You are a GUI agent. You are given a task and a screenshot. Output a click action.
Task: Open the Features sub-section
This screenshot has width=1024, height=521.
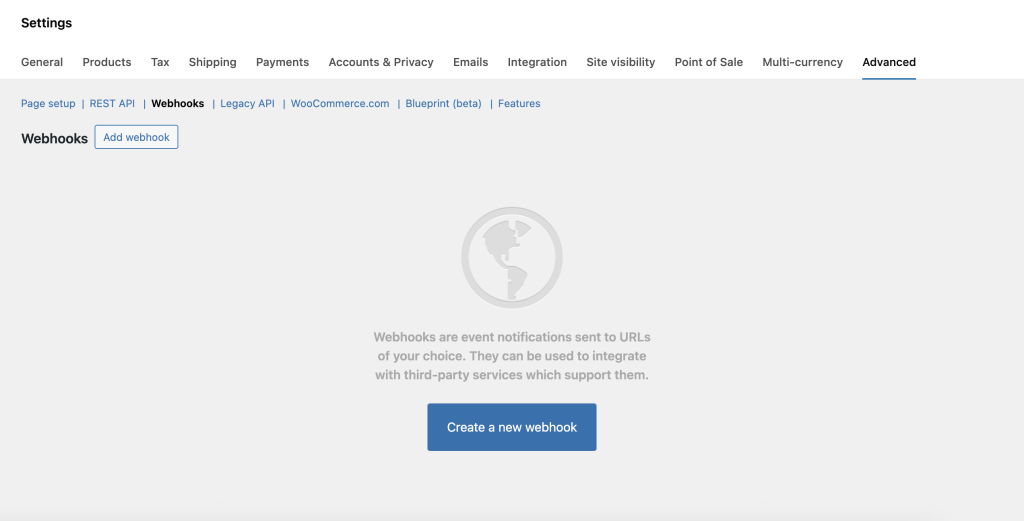point(519,103)
